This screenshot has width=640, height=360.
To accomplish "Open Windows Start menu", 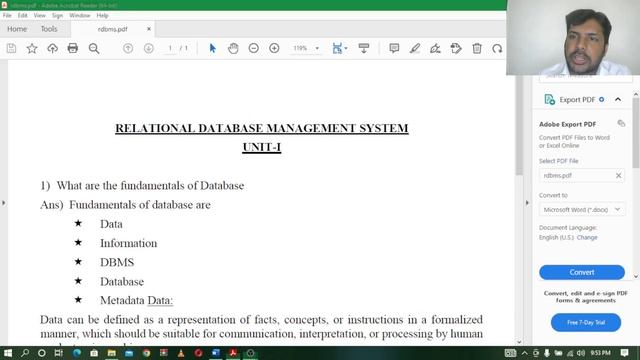I will pyautogui.click(x=8, y=353).
